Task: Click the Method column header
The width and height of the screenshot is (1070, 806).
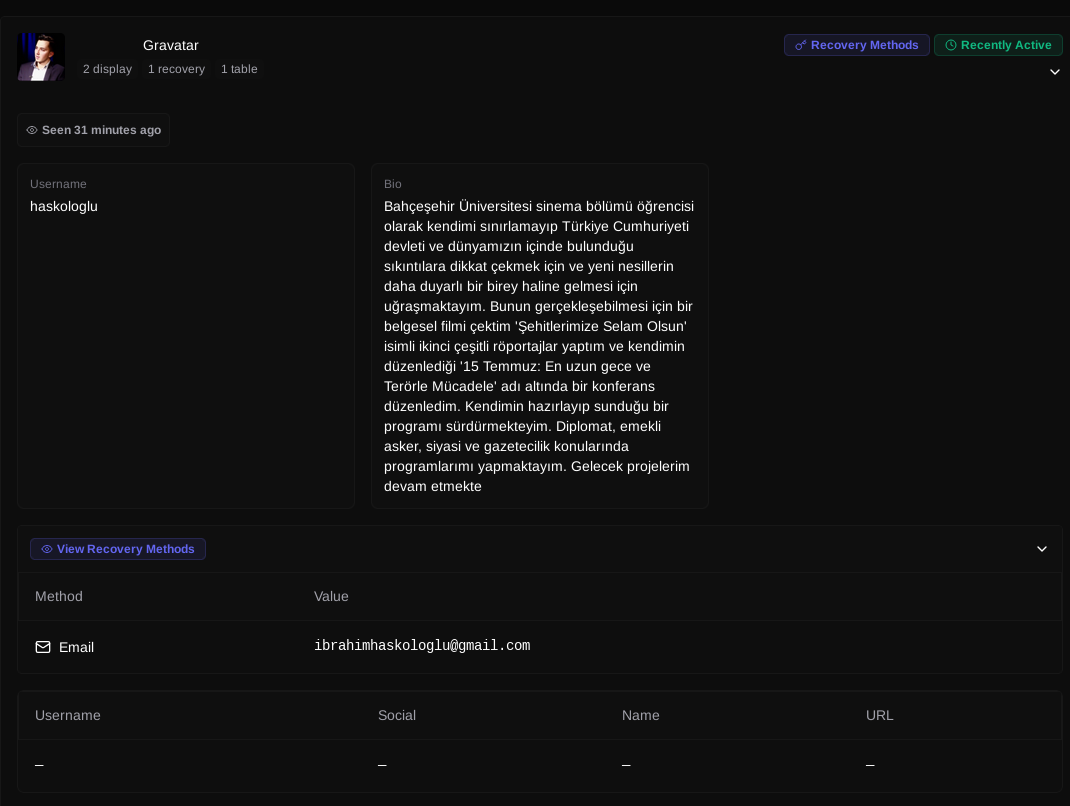Action: 59,596
